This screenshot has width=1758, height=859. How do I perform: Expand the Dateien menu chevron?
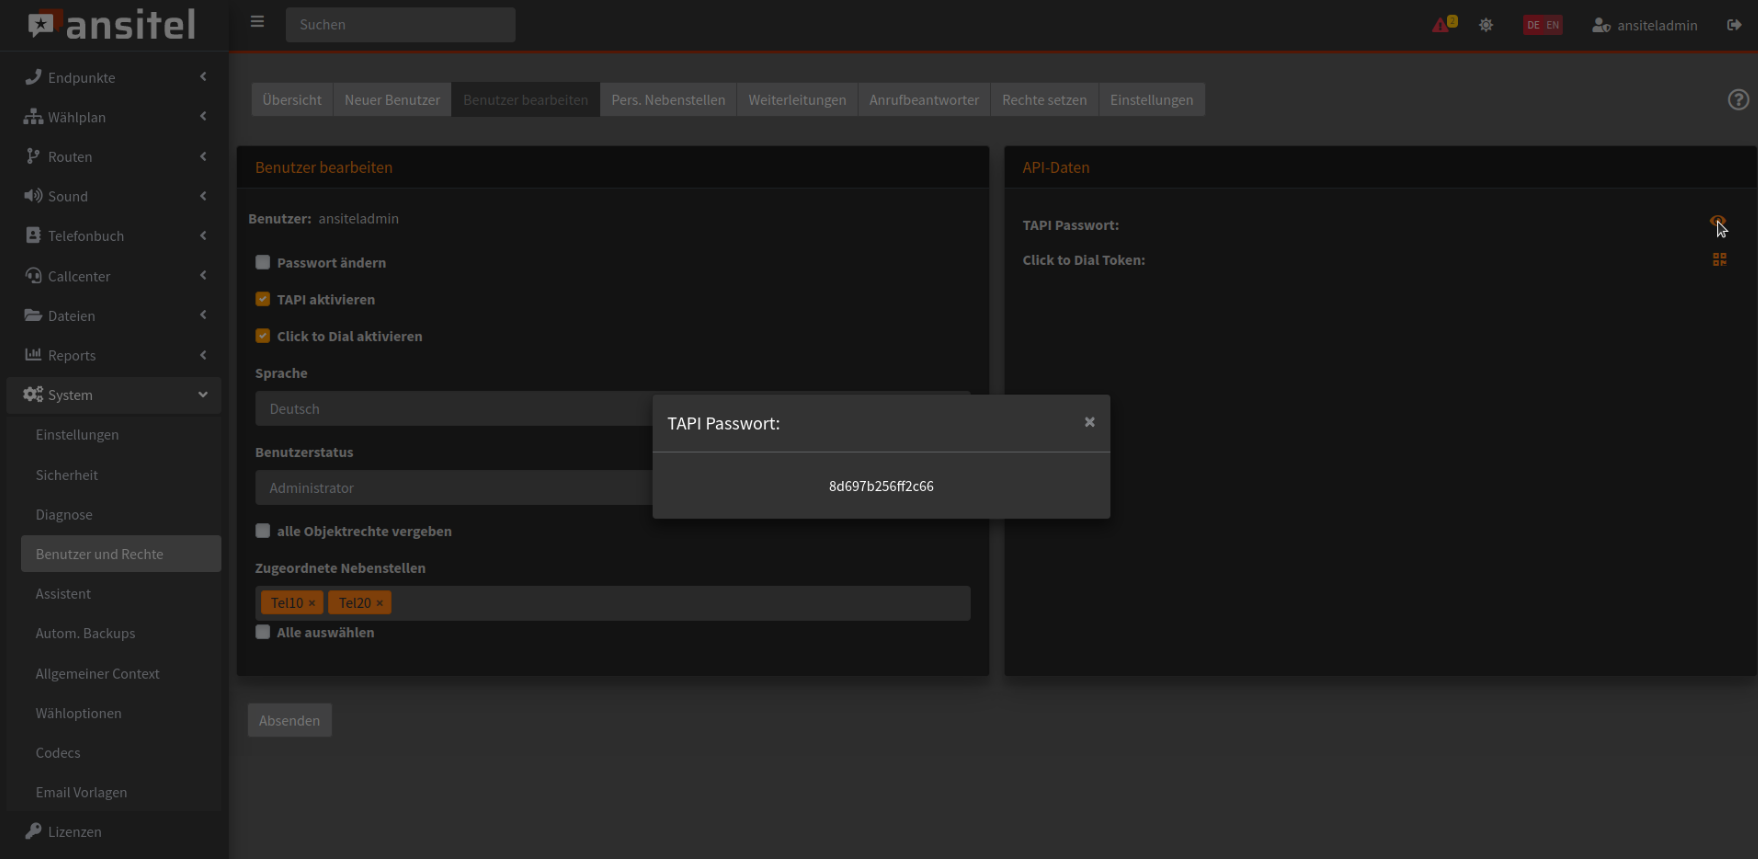click(x=203, y=315)
